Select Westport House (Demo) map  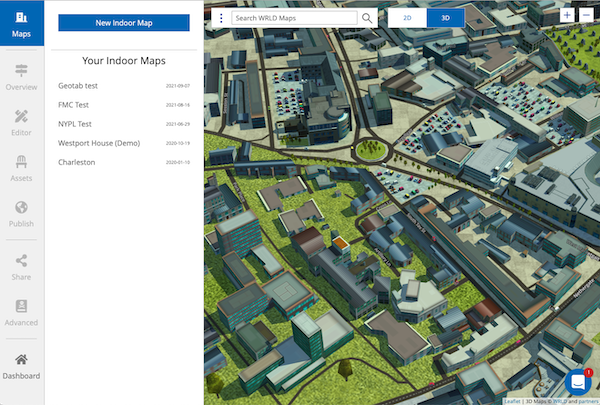coord(98,143)
